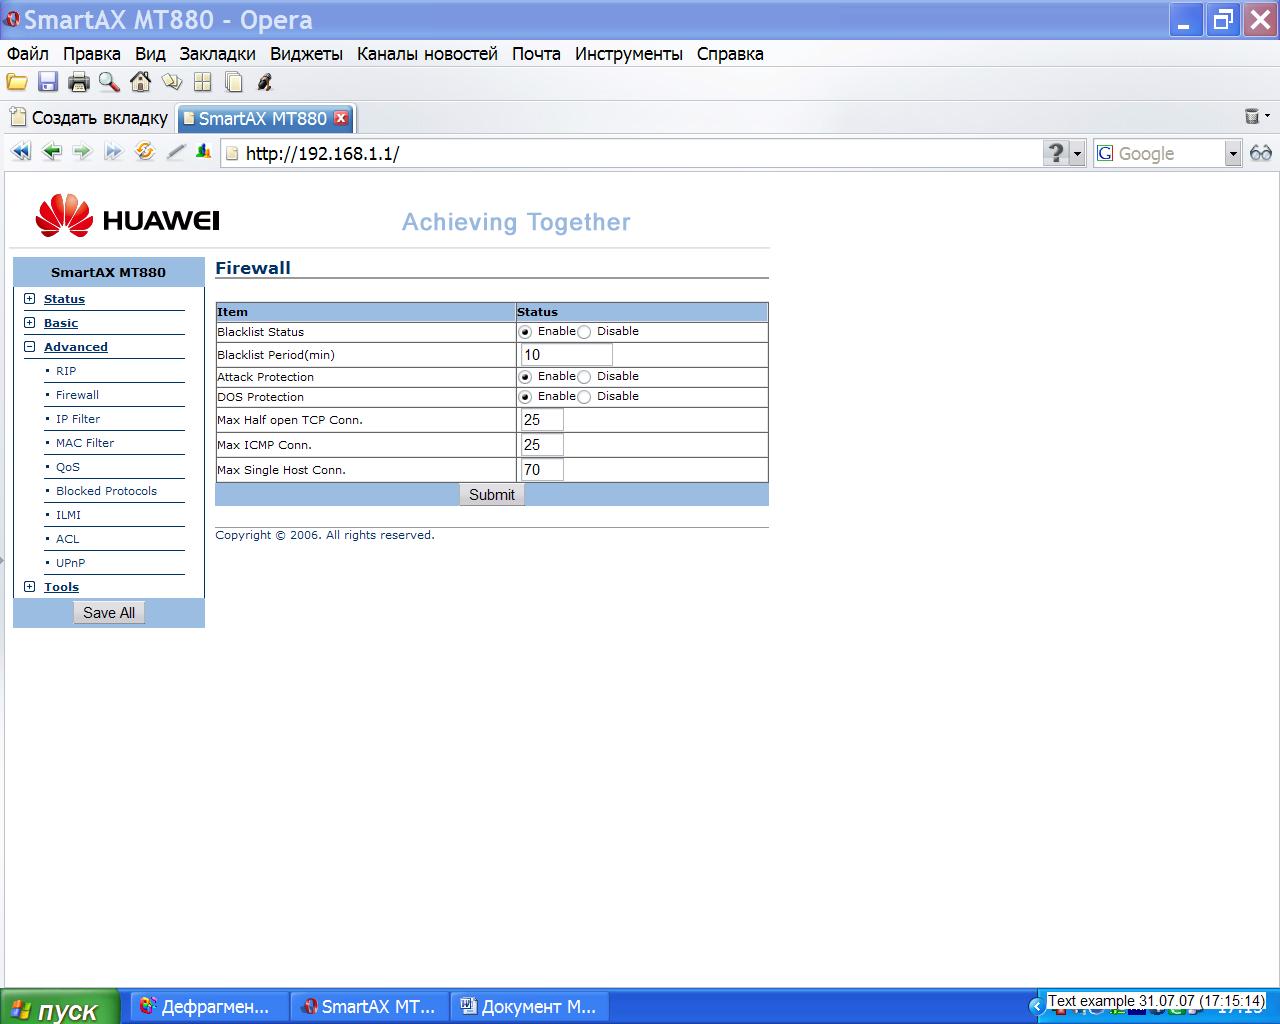
Task: Click the green Back arrow
Action: pos(52,152)
